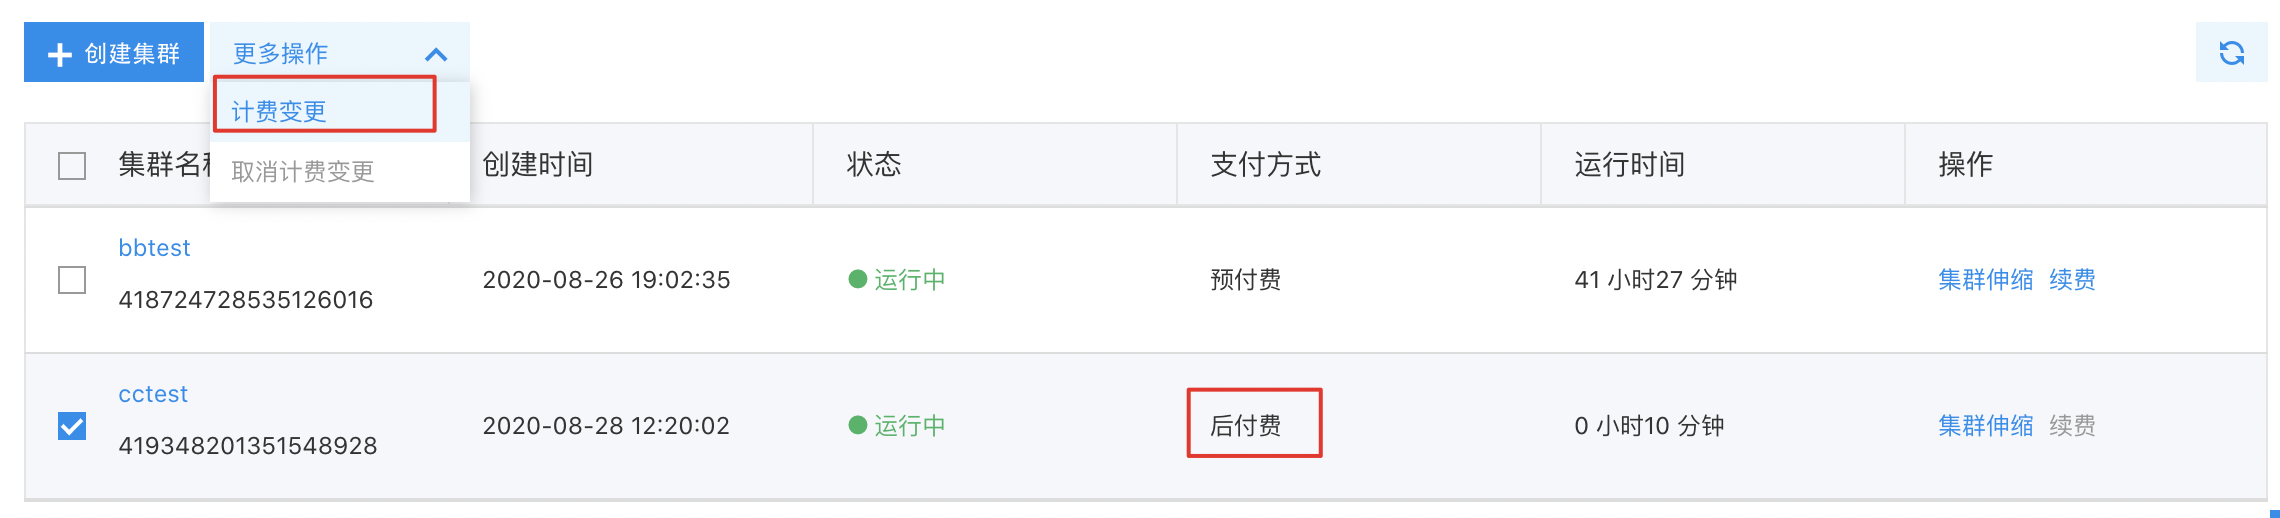Click the refresh icon button
This screenshot has width=2280, height=518.
(2231, 52)
